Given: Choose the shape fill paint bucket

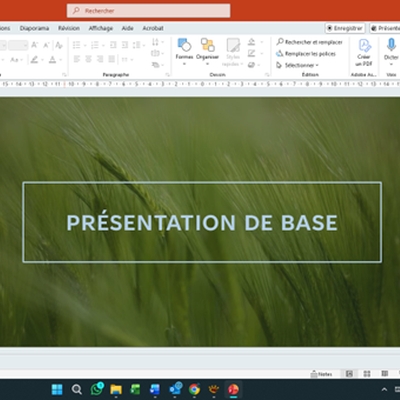Looking at the screenshot, I should pos(251,42).
